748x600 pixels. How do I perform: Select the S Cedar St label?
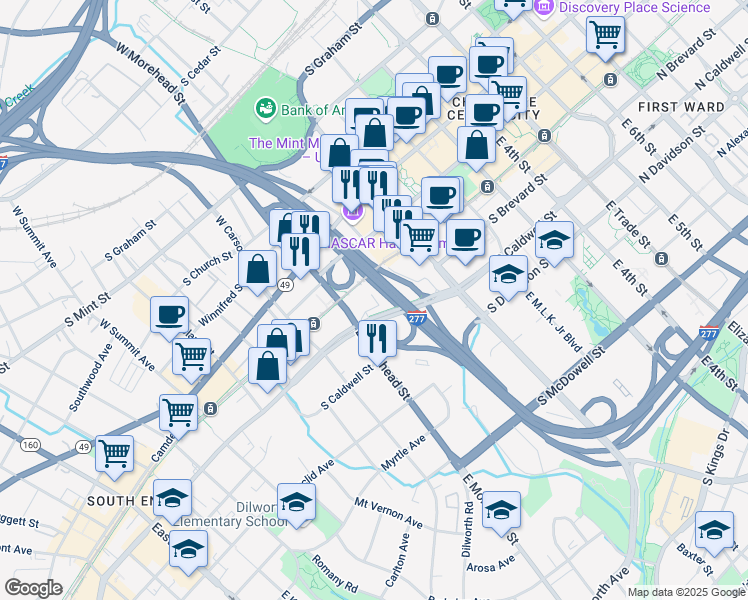(x=201, y=66)
